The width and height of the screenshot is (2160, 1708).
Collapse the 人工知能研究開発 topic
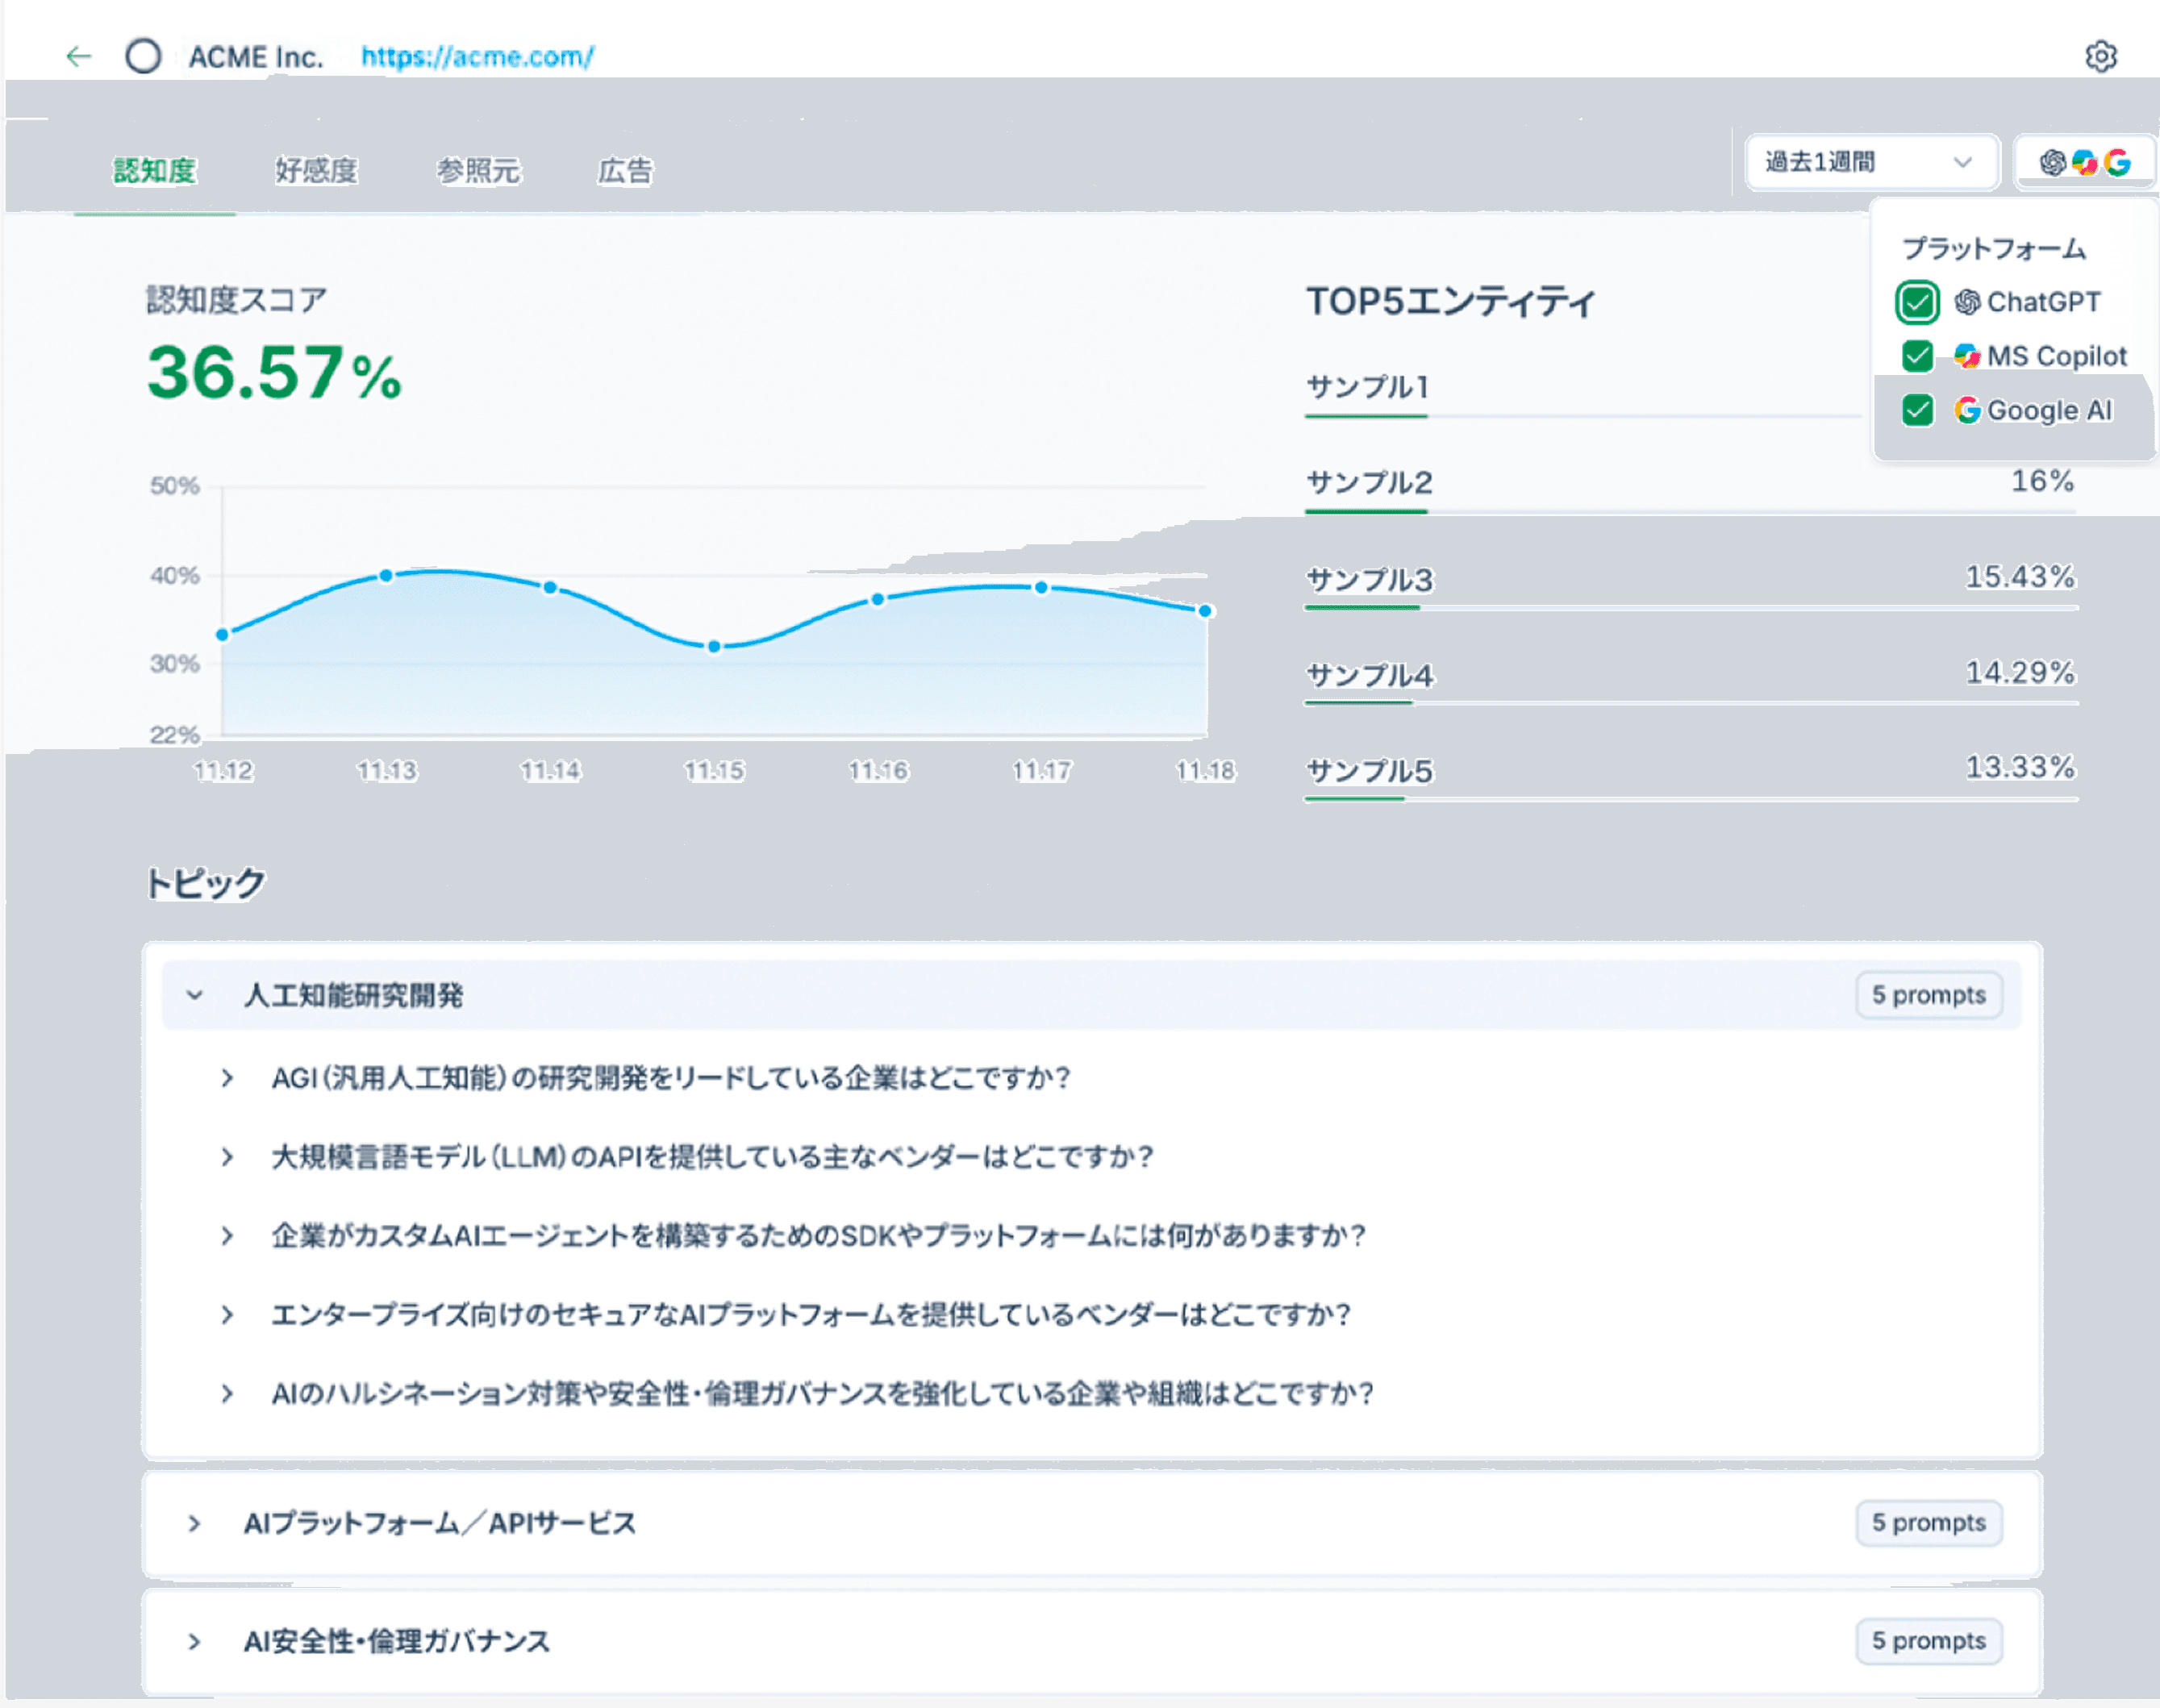(194, 995)
